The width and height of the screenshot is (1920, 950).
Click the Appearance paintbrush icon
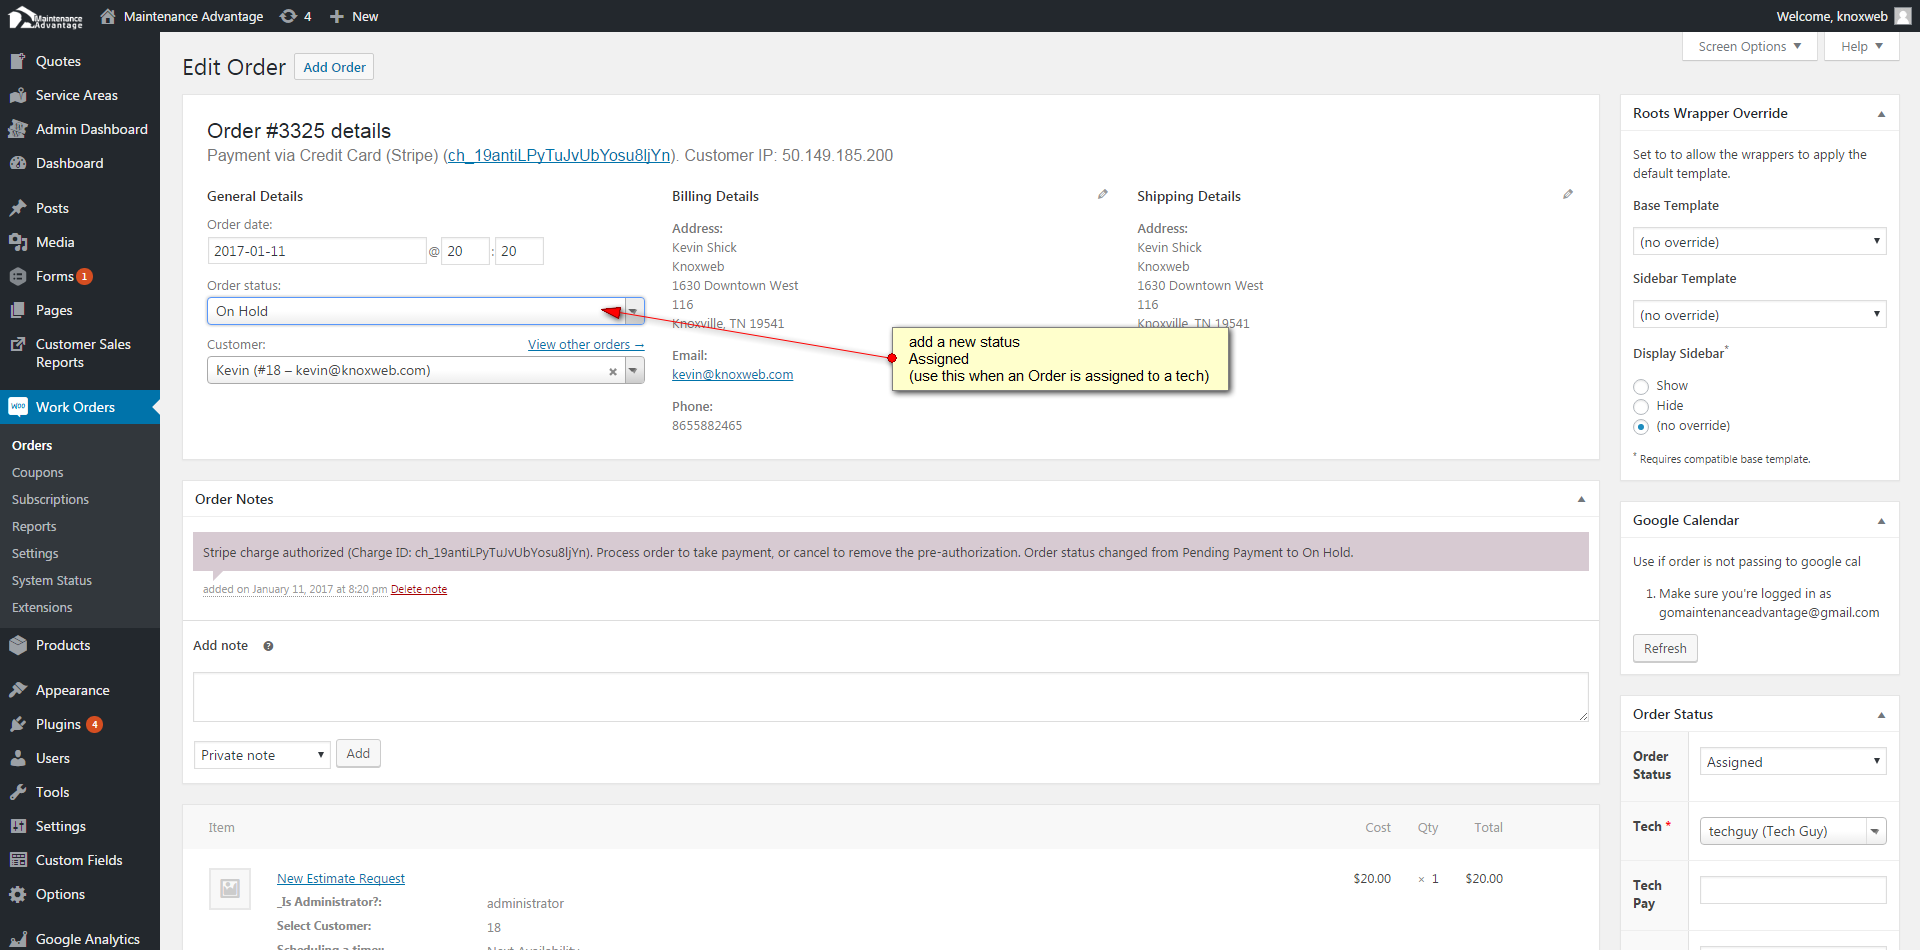18,690
